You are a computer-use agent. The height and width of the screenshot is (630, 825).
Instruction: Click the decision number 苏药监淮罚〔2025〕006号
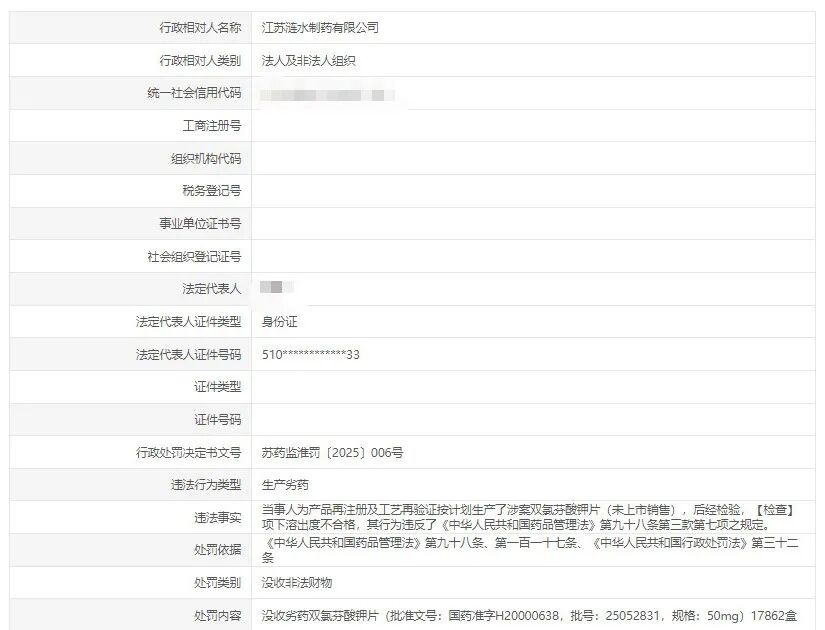[x=330, y=452]
